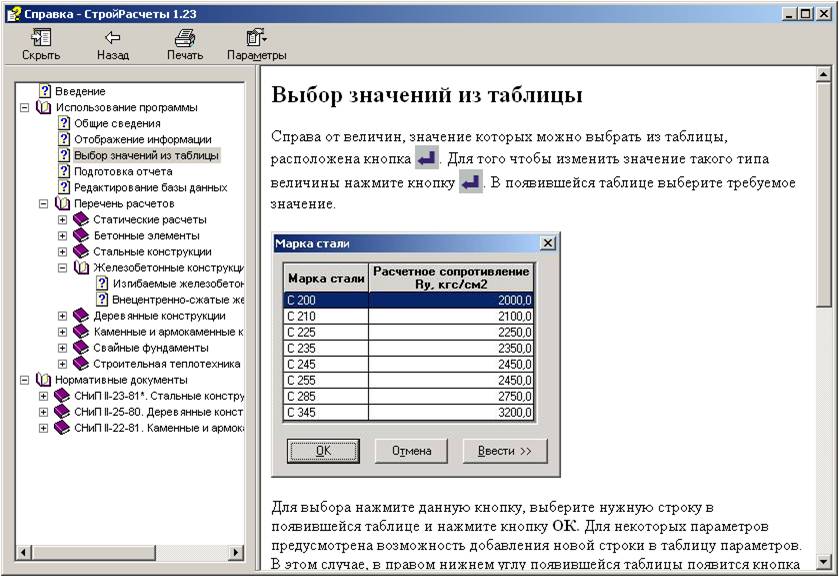Open the Внецентренно-сжатые topic
Image resolution: width=839 pixels, height=577 pixels.
[x=178, y=300]
